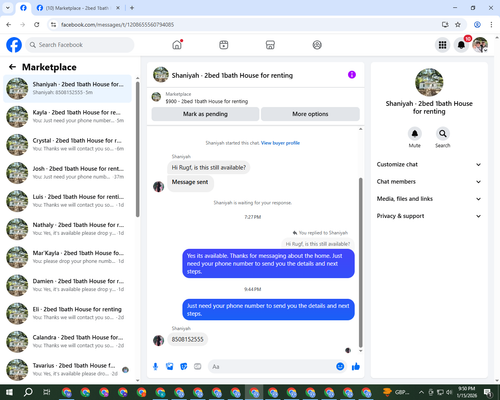Open Mar'Kayla conversation in list
The width and height of the screenshot is (500, 400).
point(68,257)
